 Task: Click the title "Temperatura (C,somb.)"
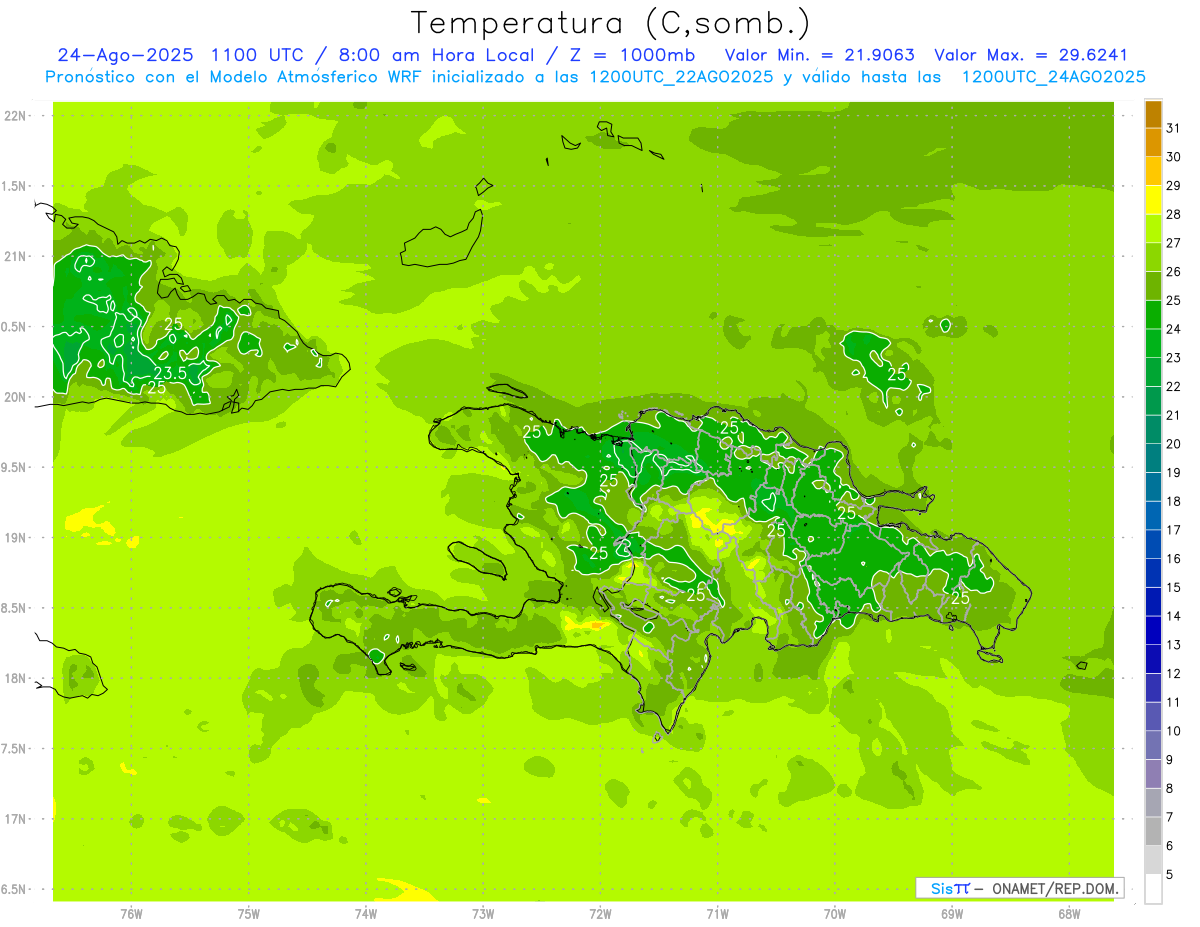[x=611, y=24]
